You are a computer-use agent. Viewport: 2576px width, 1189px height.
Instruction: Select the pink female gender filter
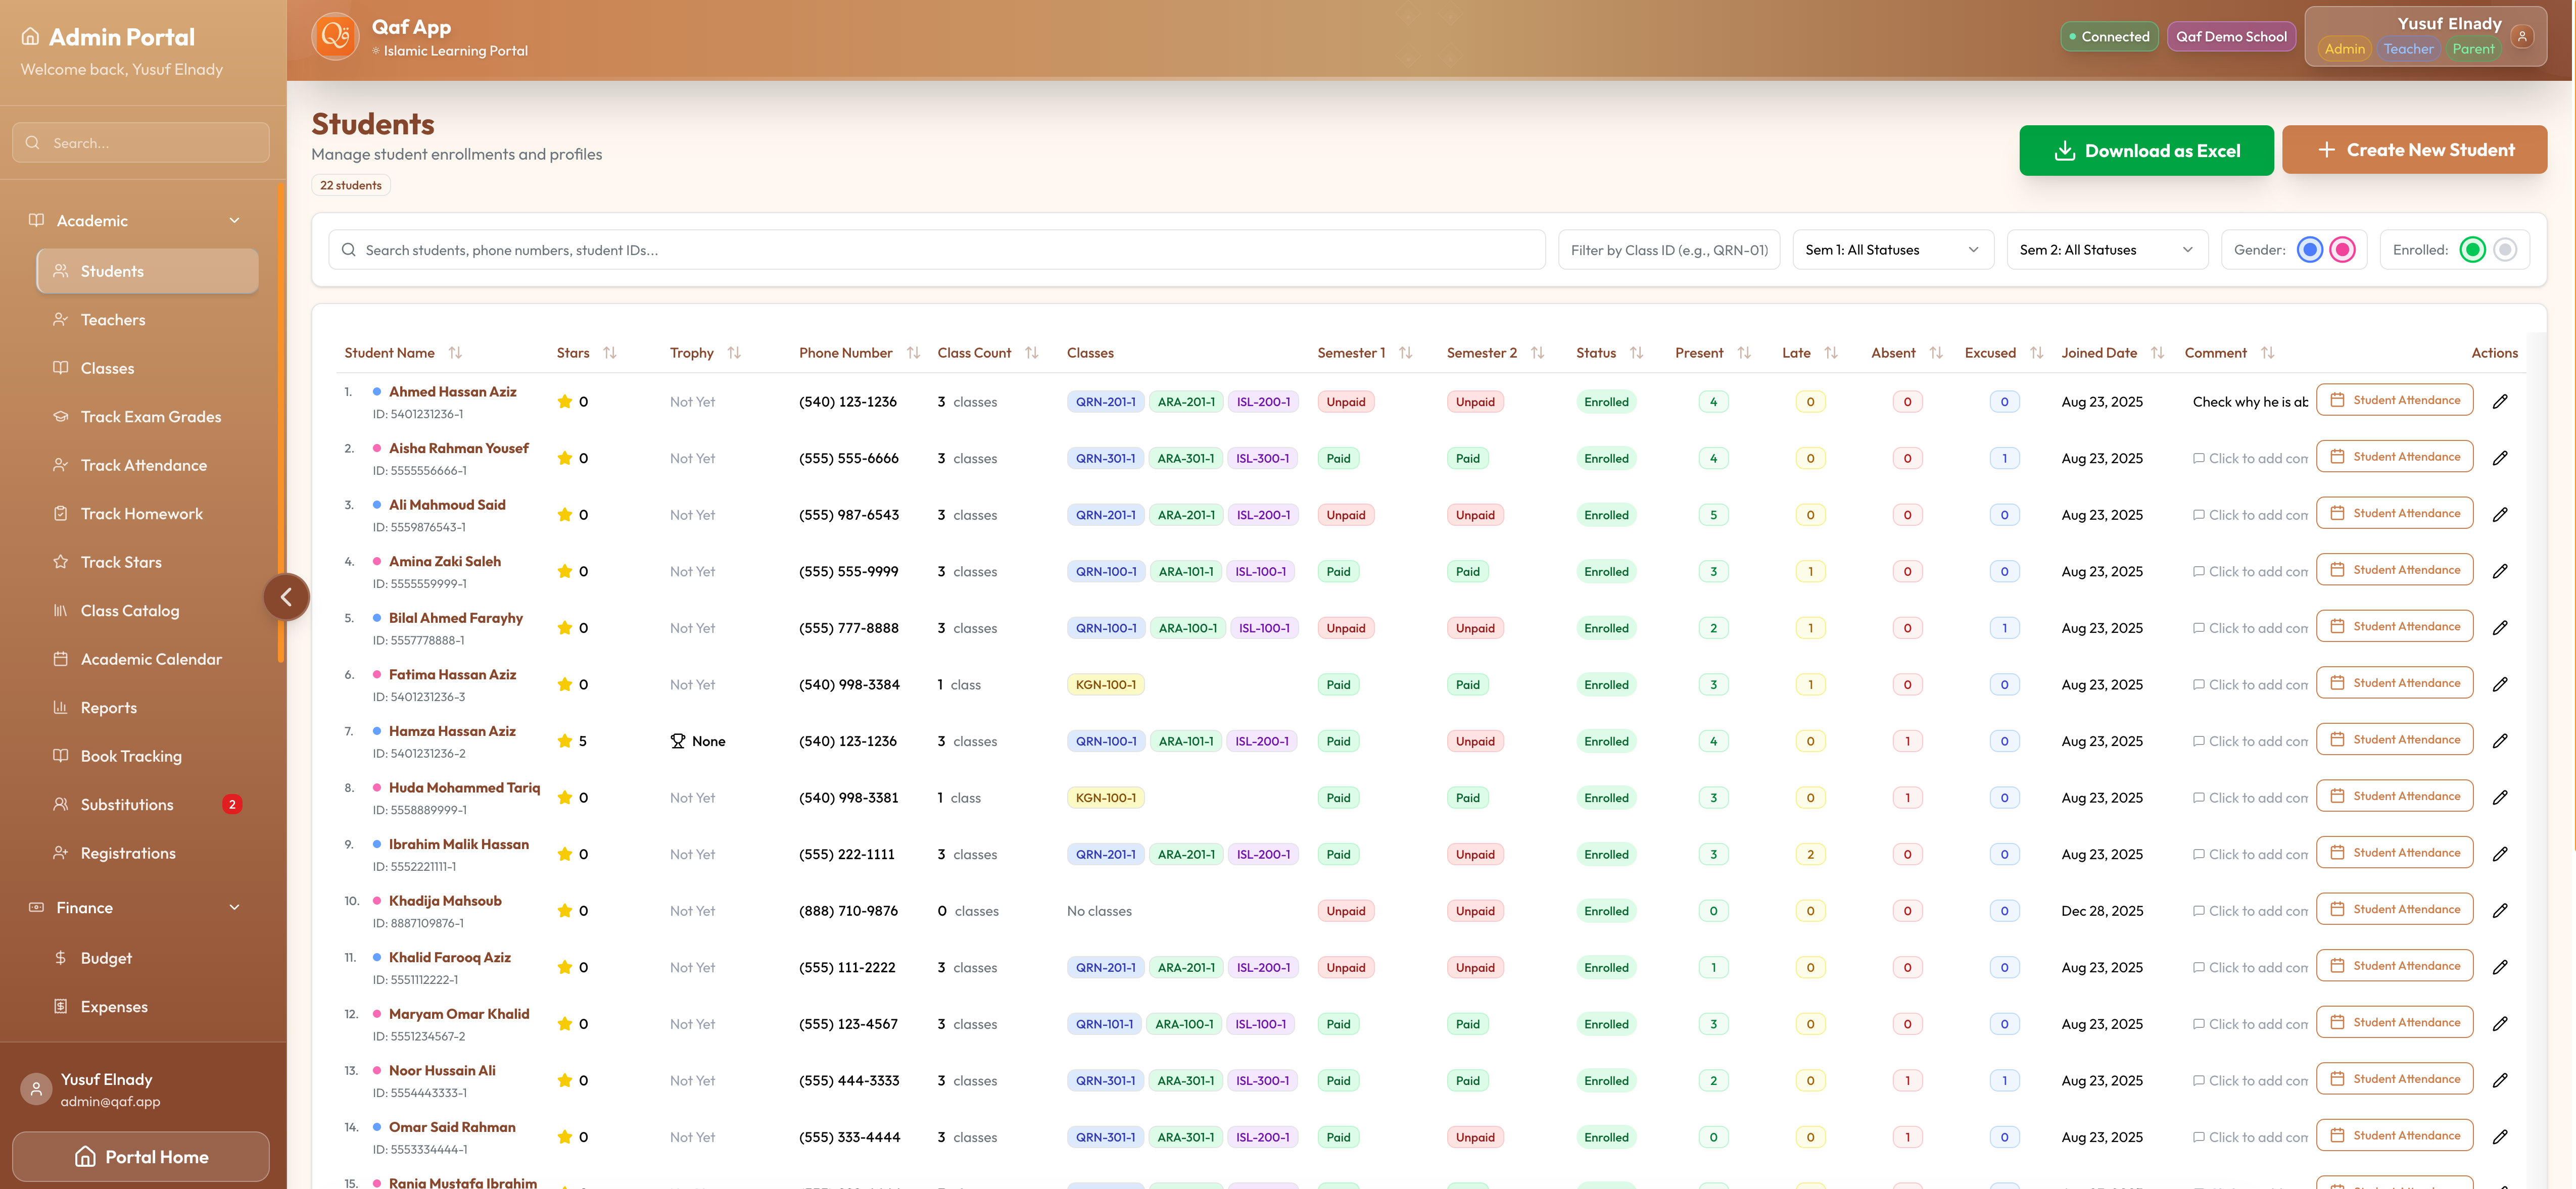(x=2341, y=250)
